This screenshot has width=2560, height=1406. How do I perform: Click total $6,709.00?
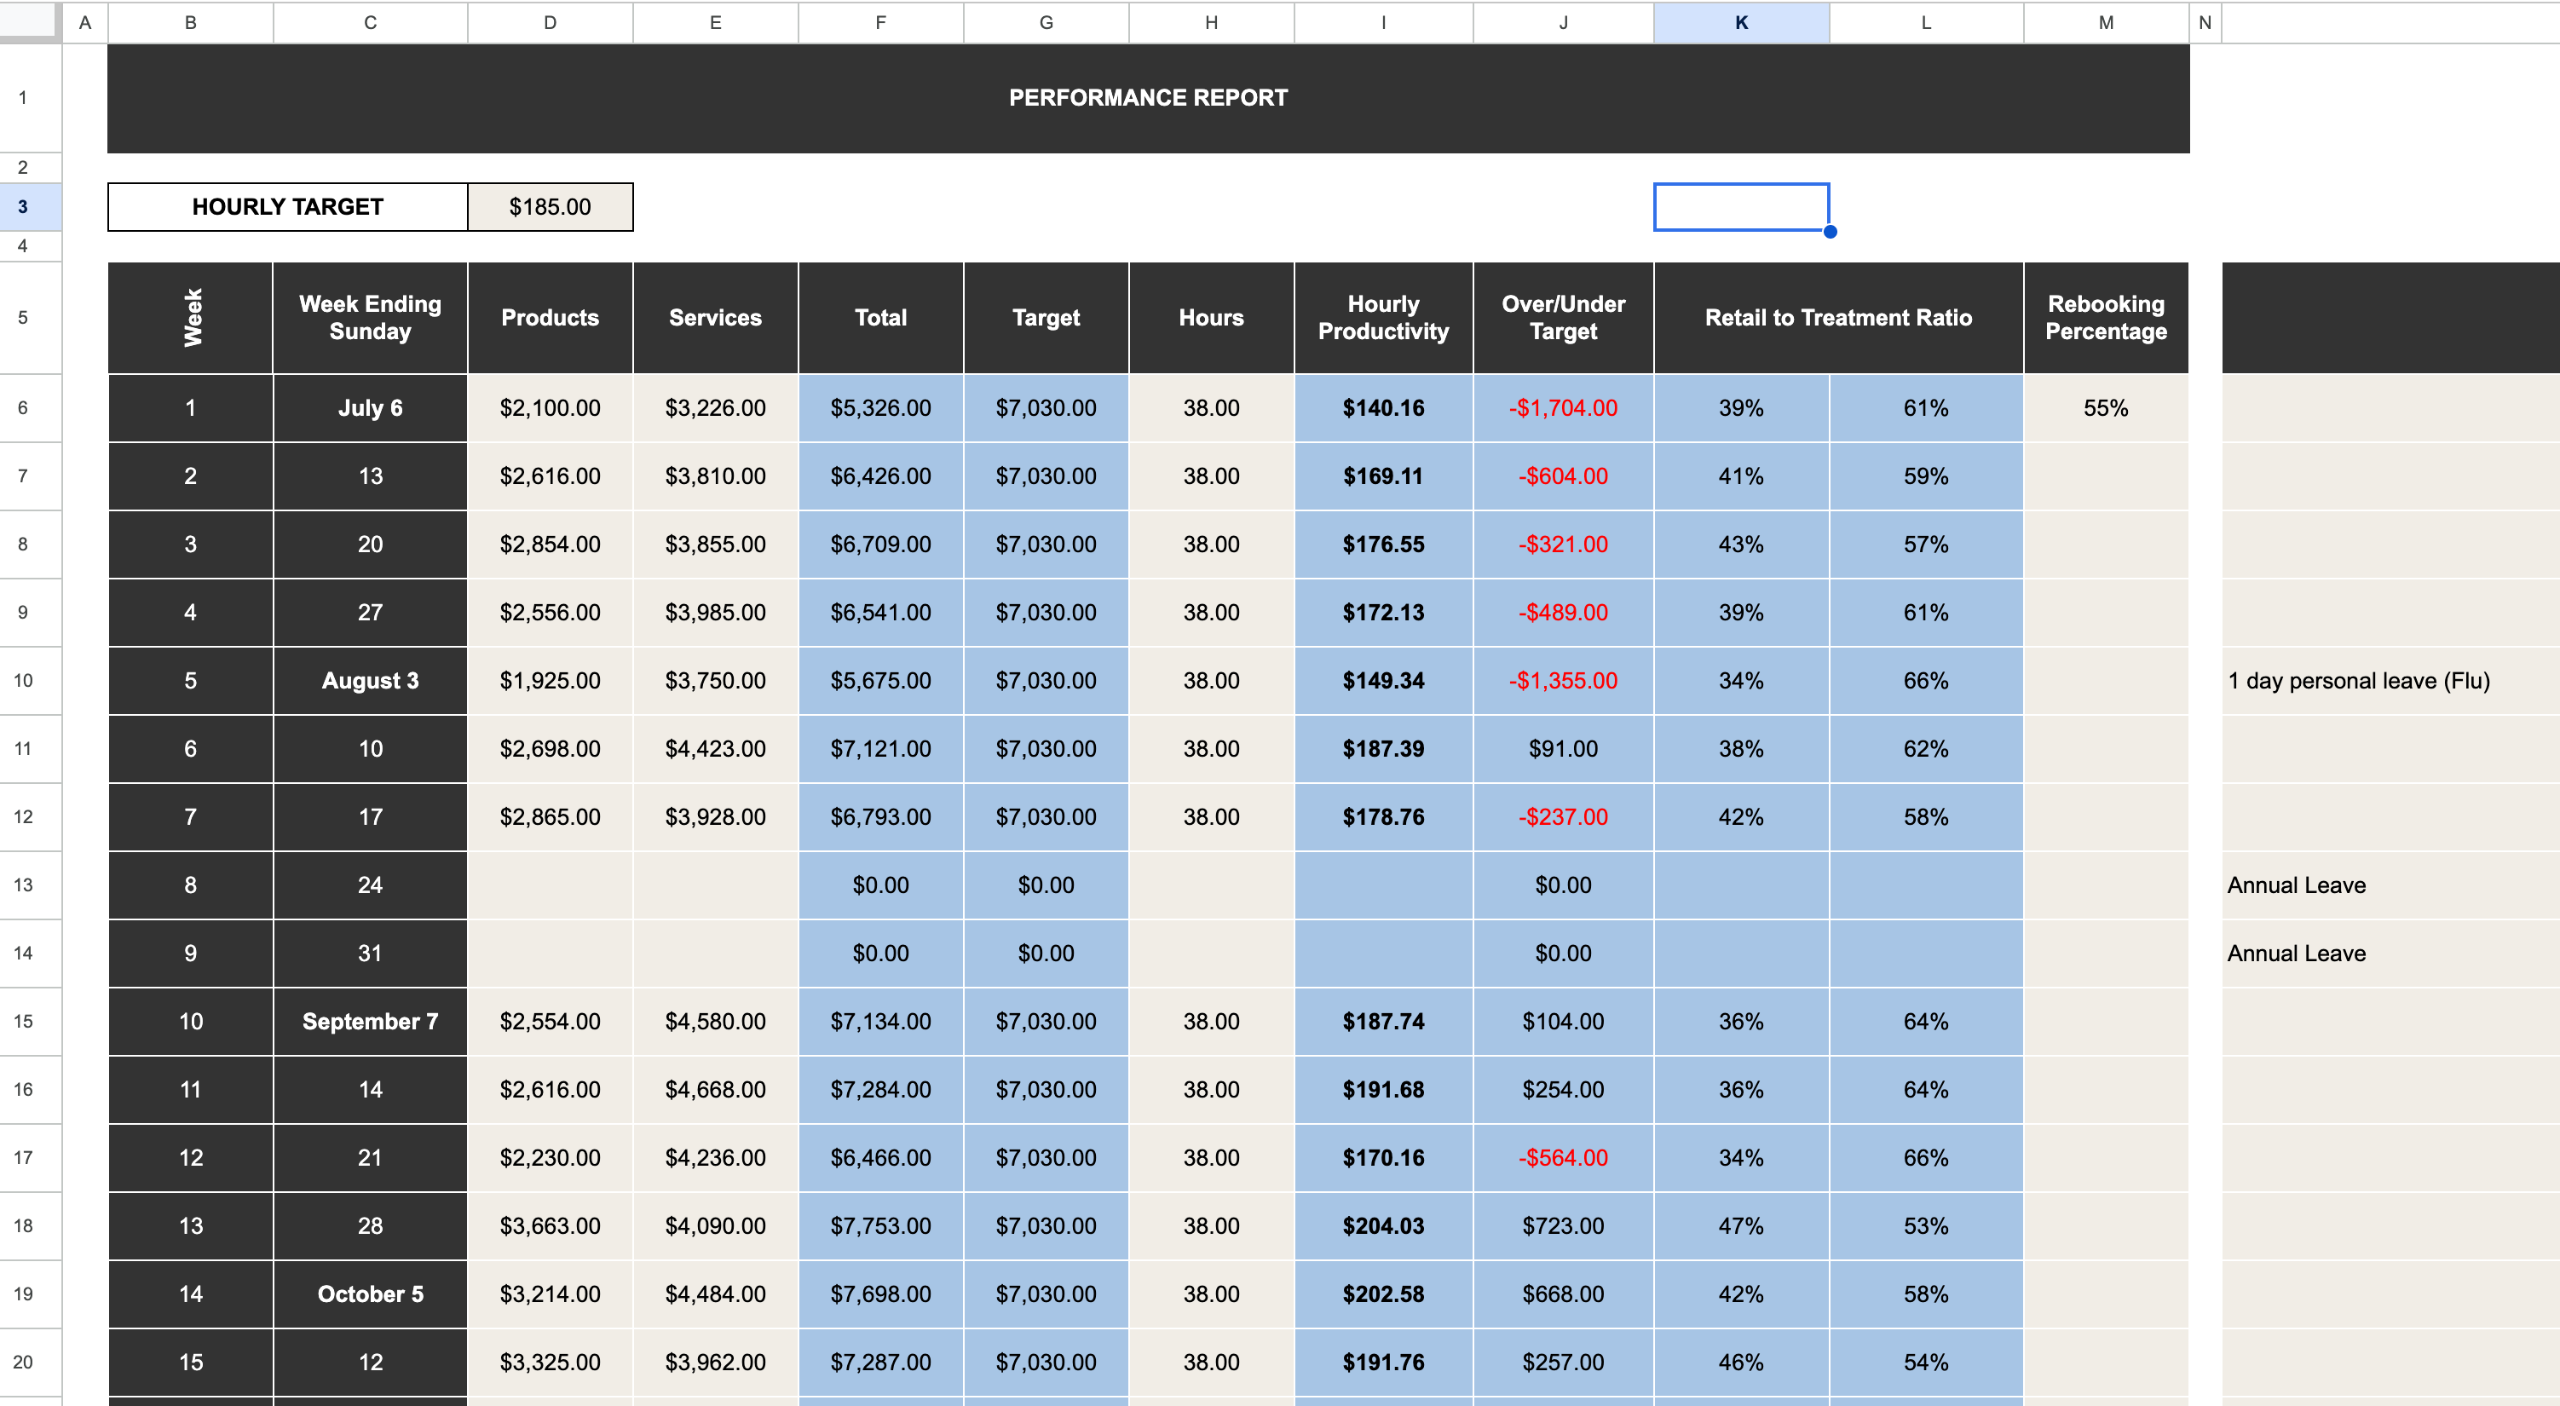pos(880,544)
